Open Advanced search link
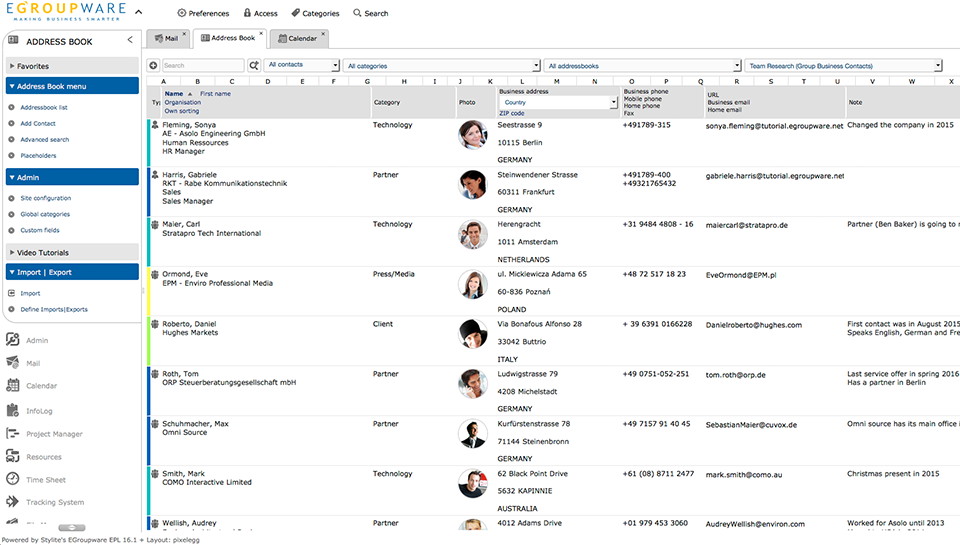This screenshot has width=960, height=545. [45, 139]
